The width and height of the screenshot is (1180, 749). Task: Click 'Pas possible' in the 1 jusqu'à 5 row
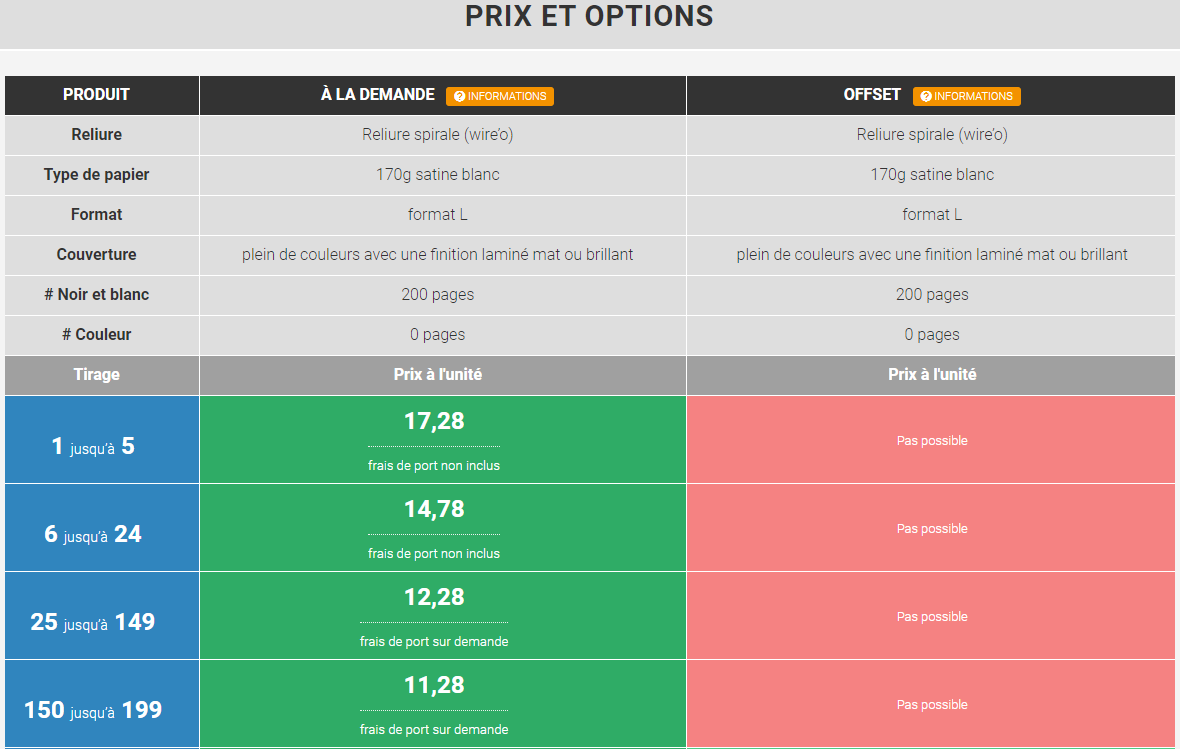(x=932, y=441)
